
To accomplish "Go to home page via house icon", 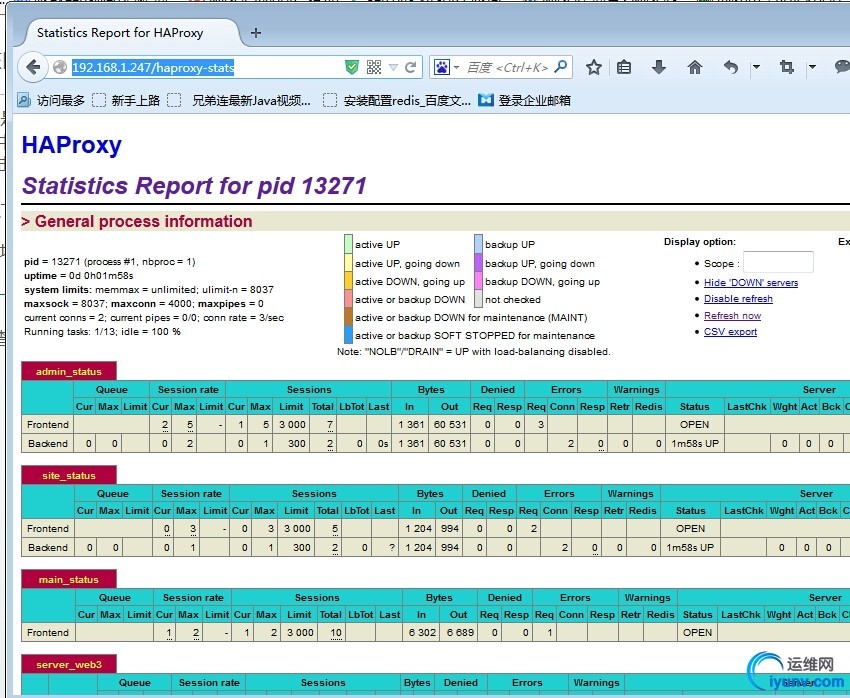I will pyautogui.click(x=694, y=67).
